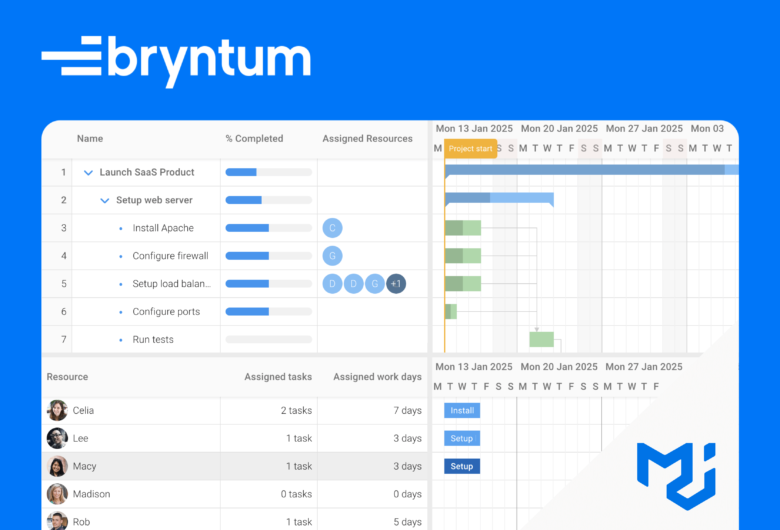Click the Setup web server Gantt bar

pyautogui.click(x=499, y=198)
